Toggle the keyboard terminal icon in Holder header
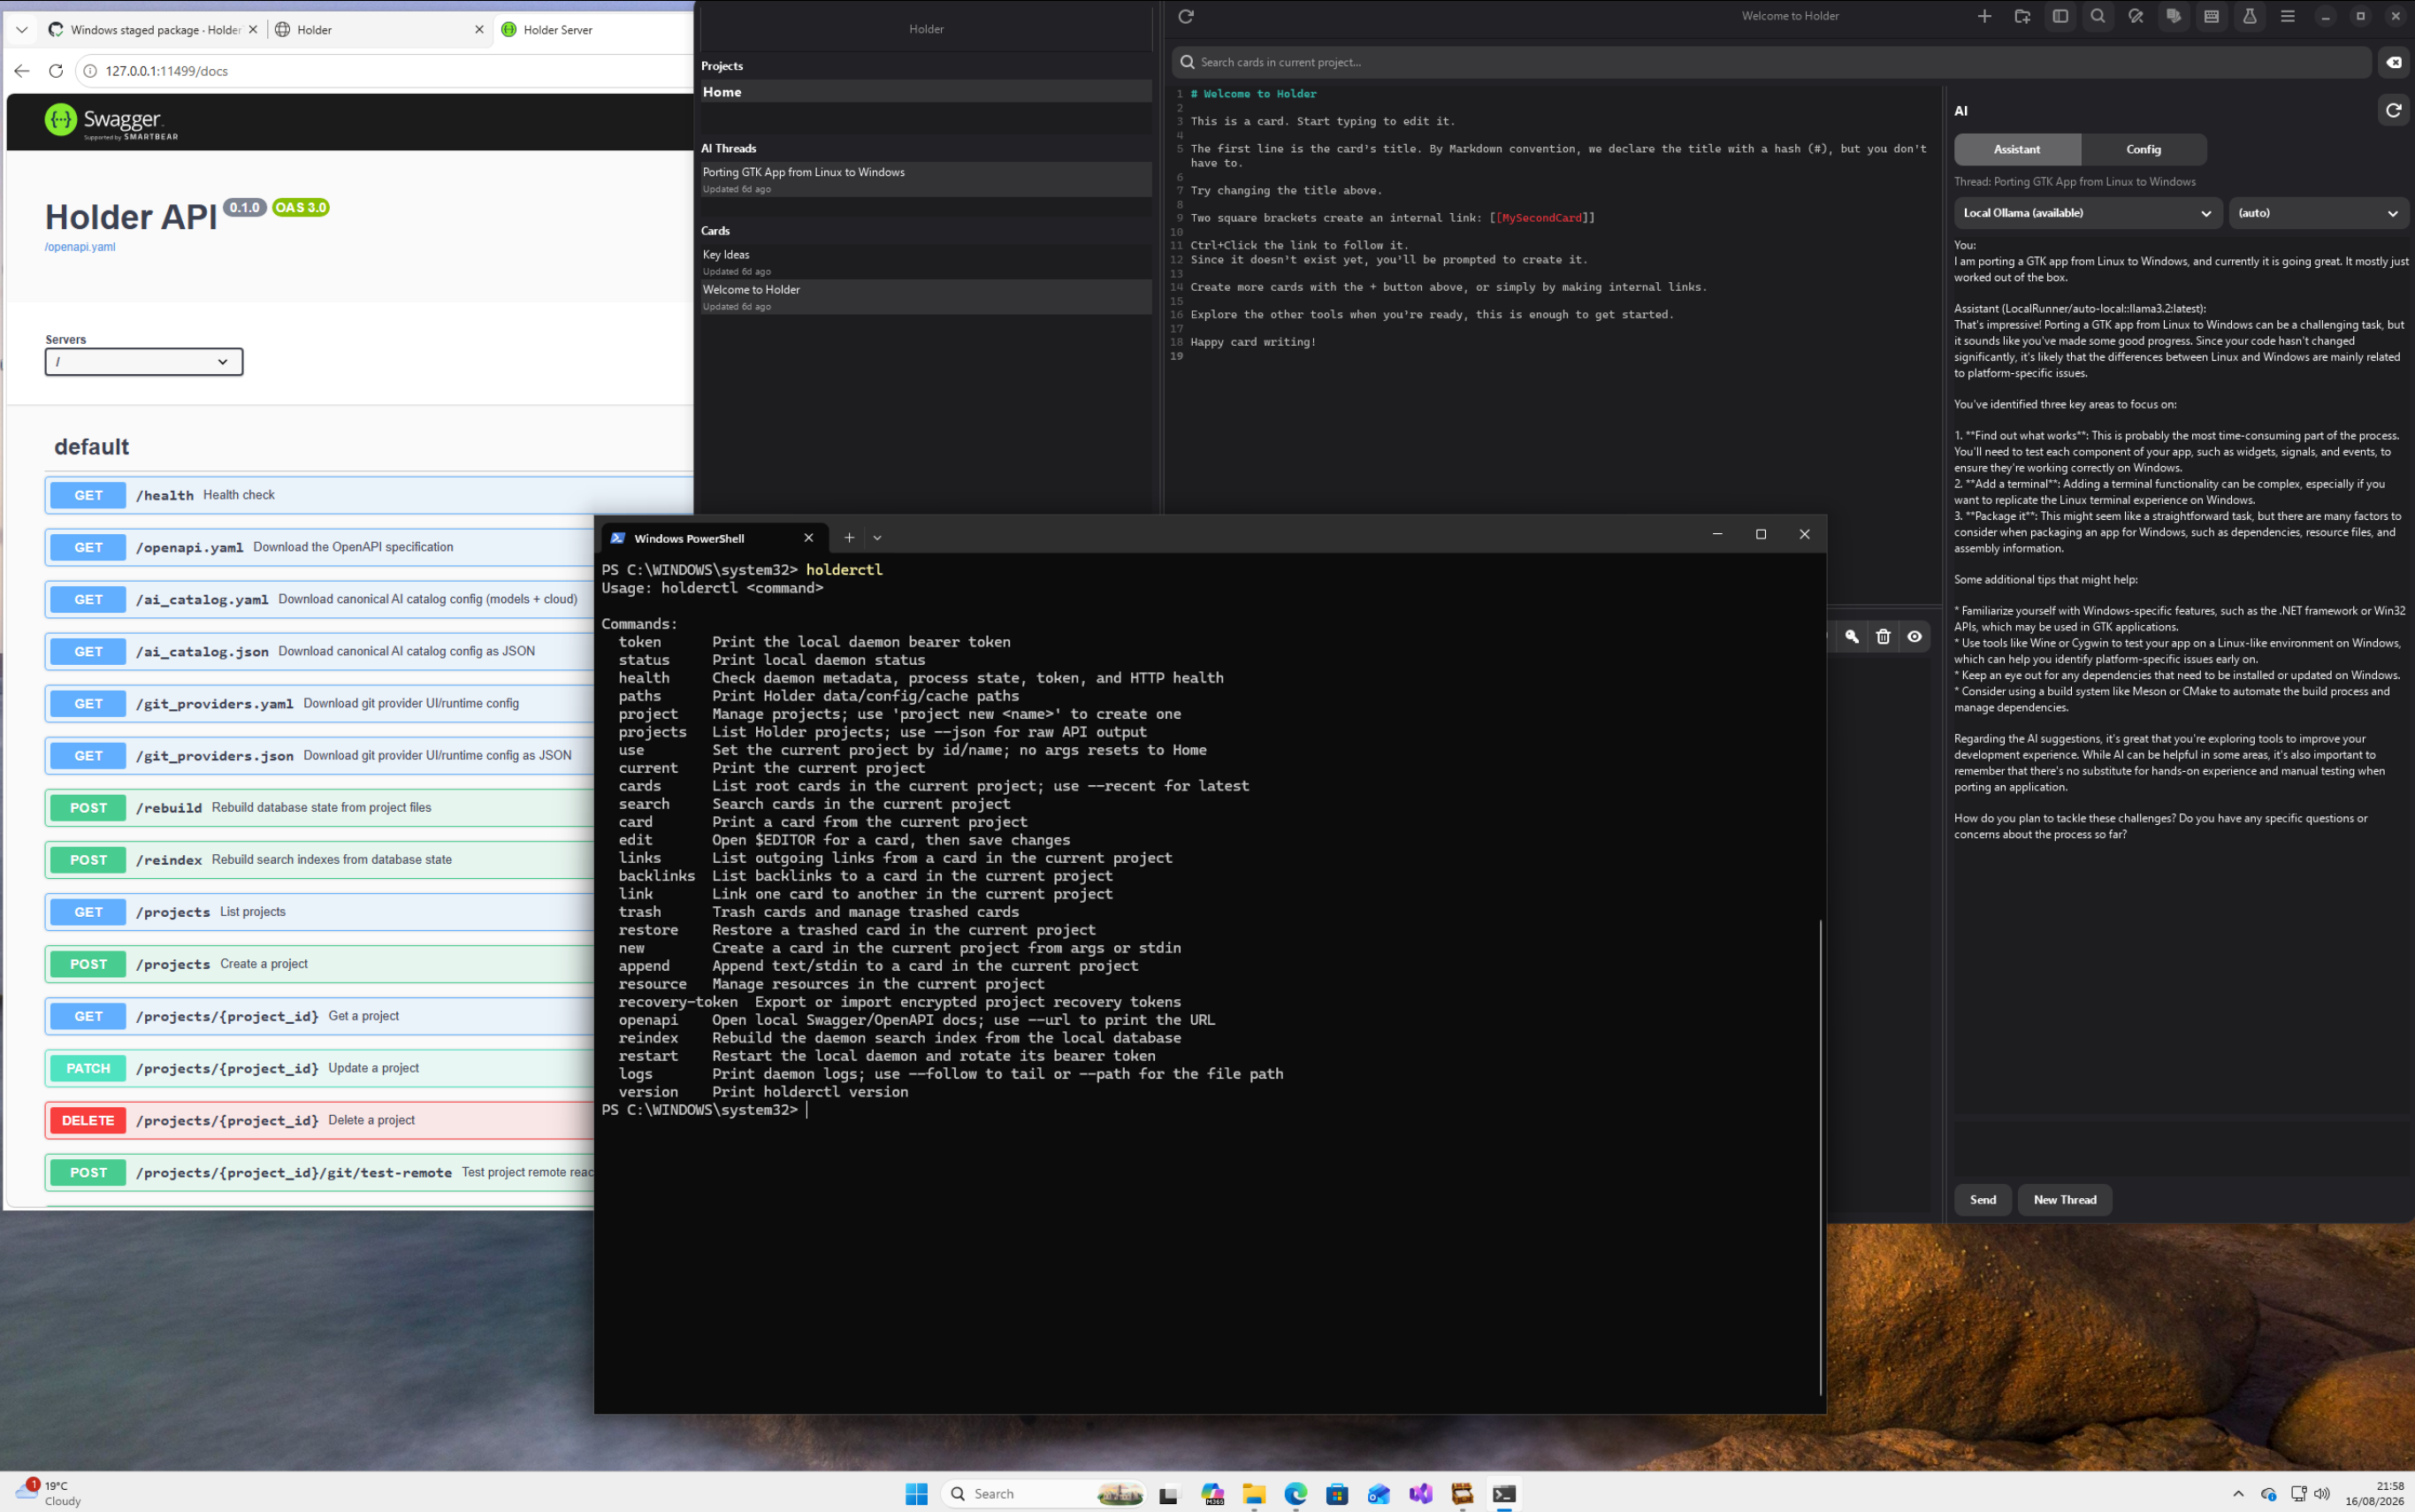This screenshot has height=1512, width=2415. [x=2212, y=16]
